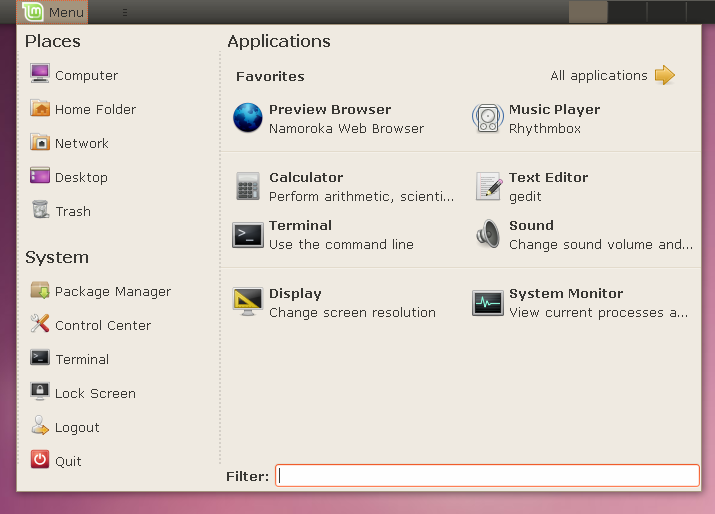
Task: Choose Lock Screen text label
Action: click(95, 393)
